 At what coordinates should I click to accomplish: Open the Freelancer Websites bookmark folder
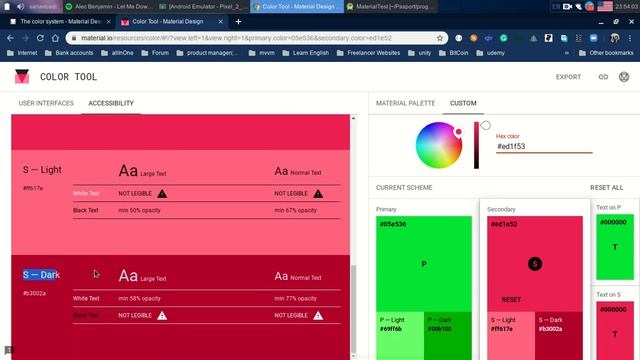click(x=368, y=53)
